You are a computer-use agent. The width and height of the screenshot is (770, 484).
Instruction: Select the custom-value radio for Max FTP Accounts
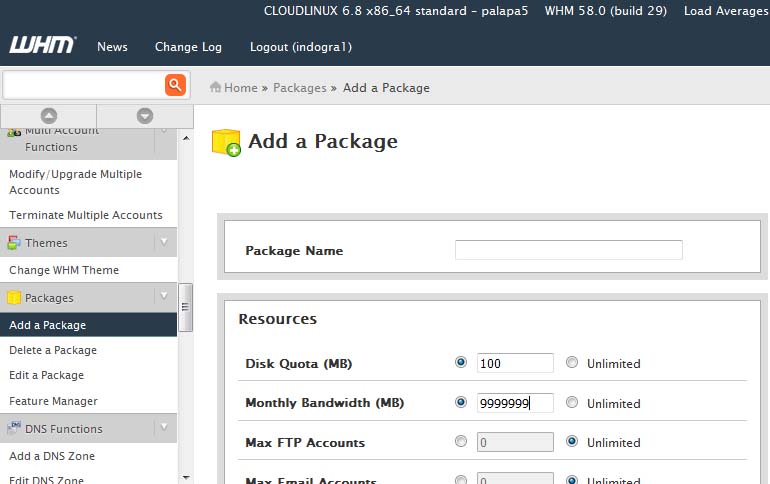point(460,442)
